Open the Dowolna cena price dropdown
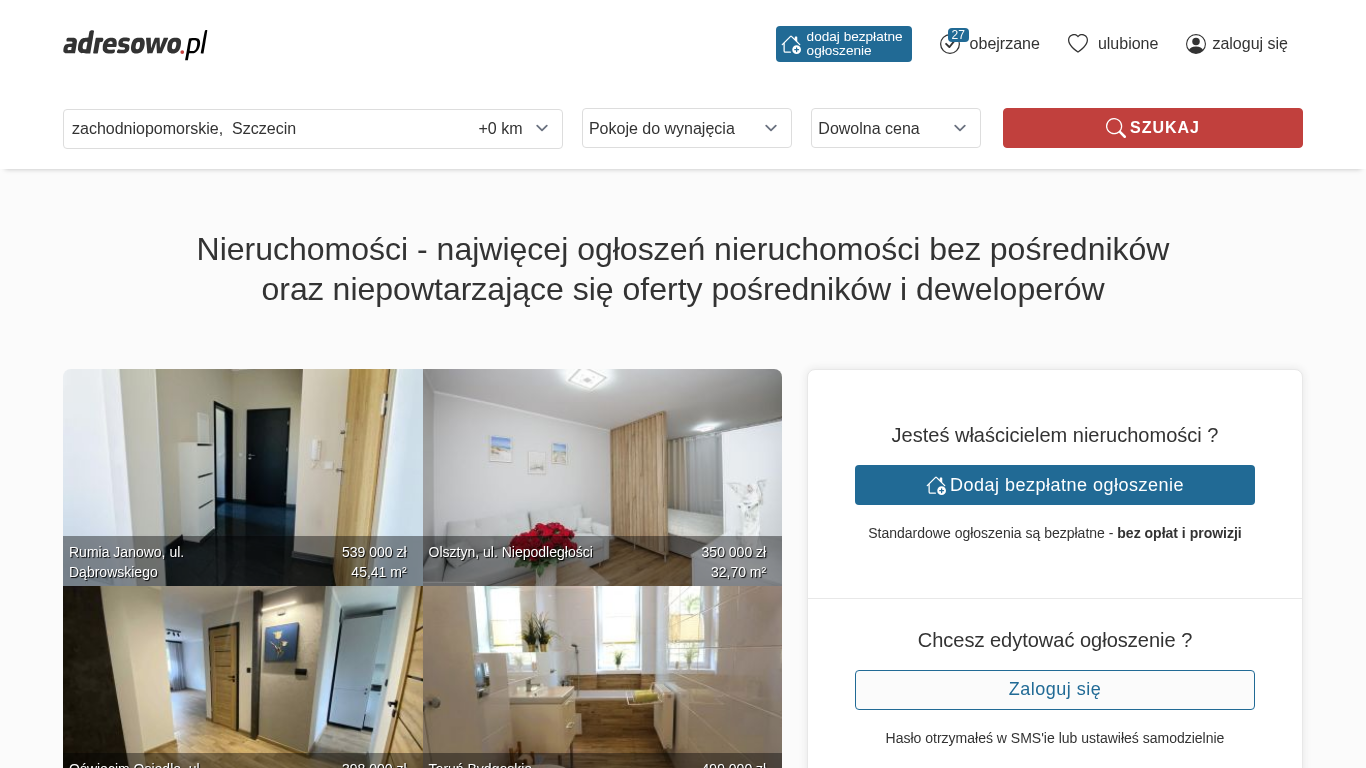 click(896, 128)
